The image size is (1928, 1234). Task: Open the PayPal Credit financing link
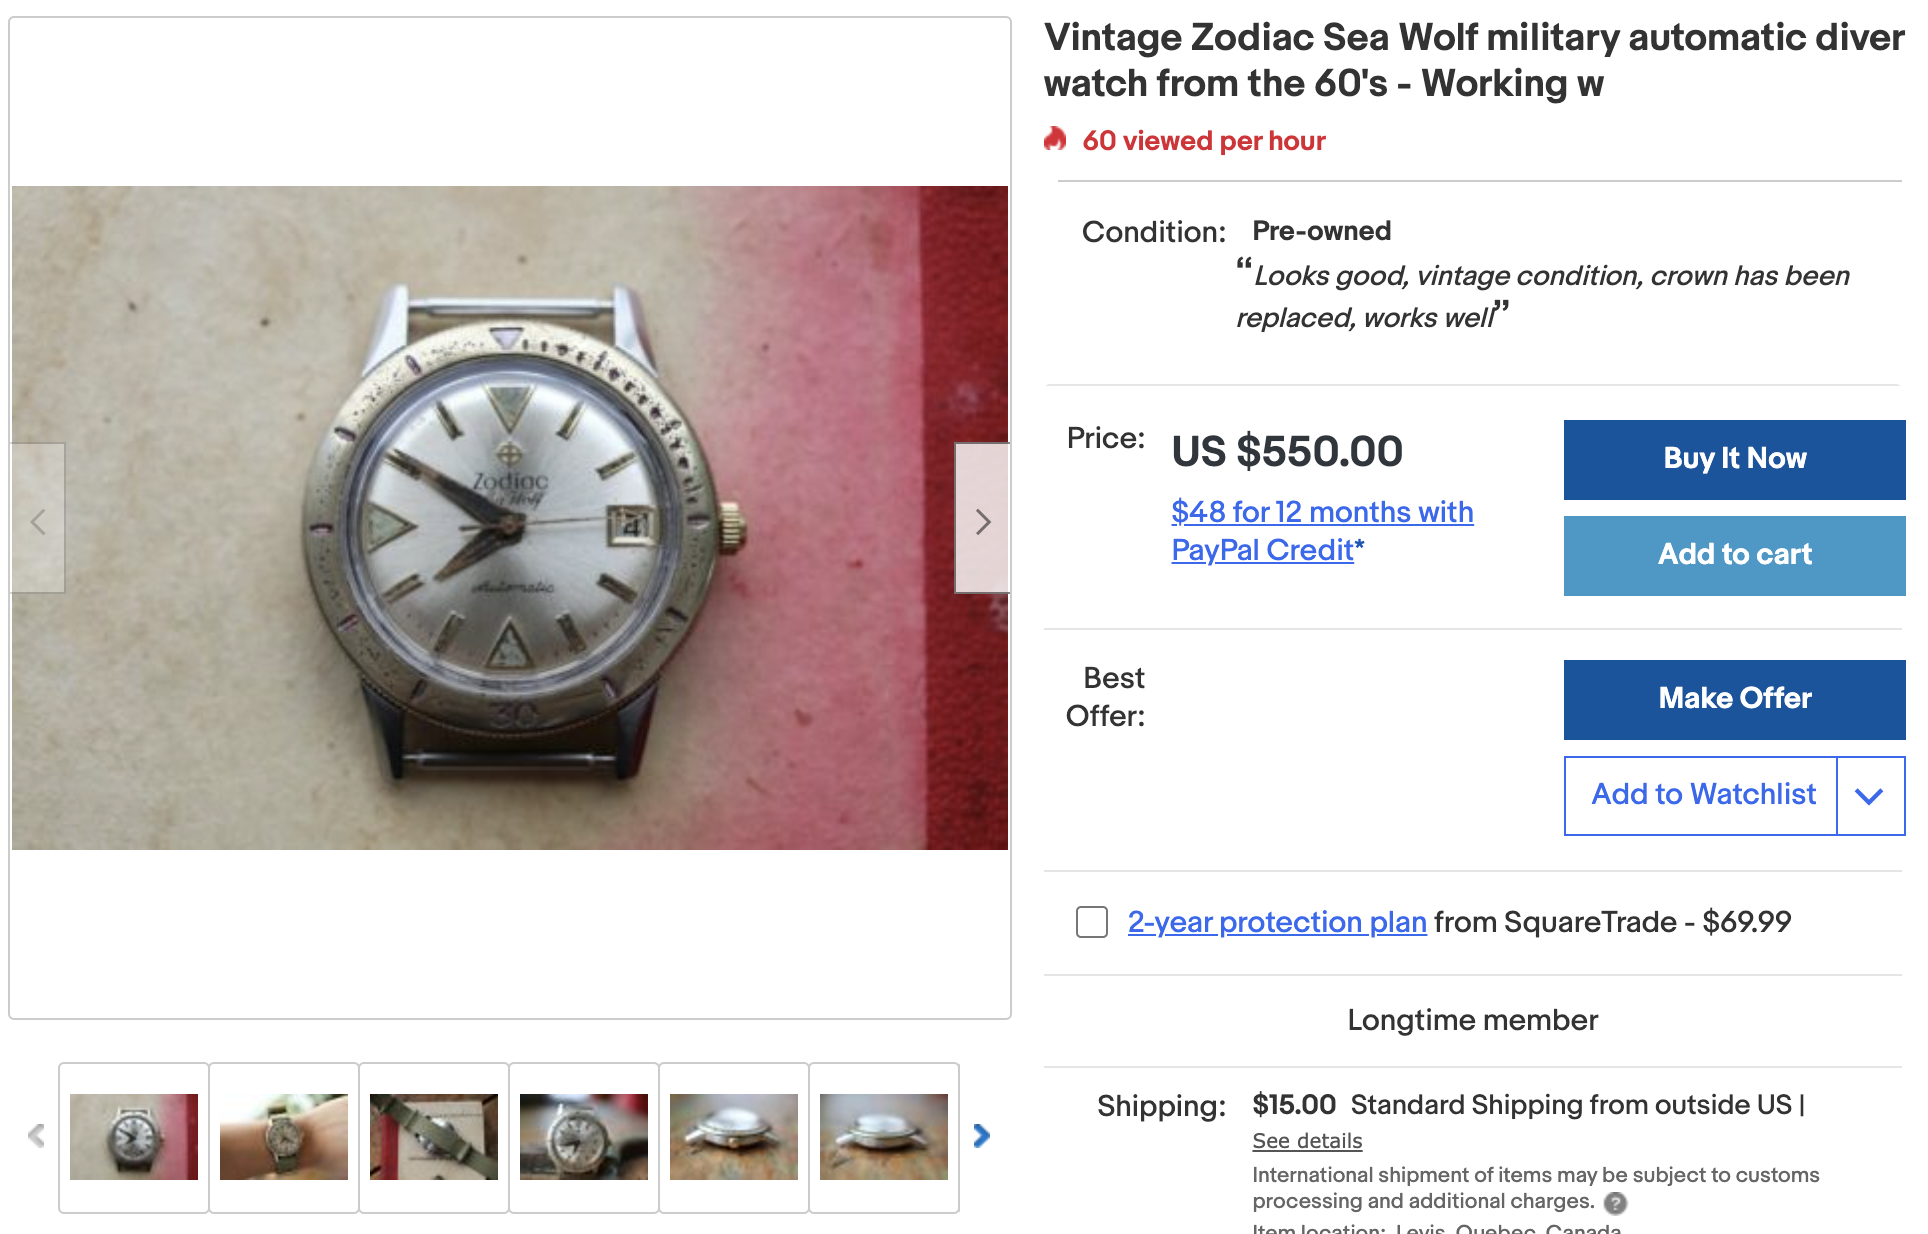coord(1321,530)
